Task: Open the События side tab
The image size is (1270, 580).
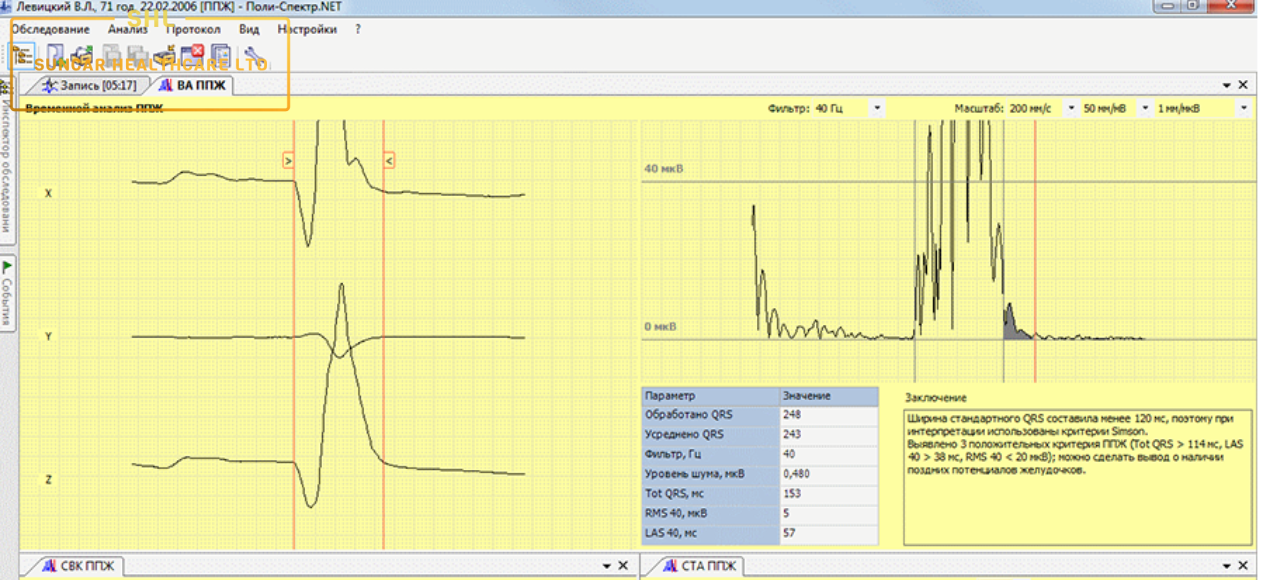Action: 6,293
